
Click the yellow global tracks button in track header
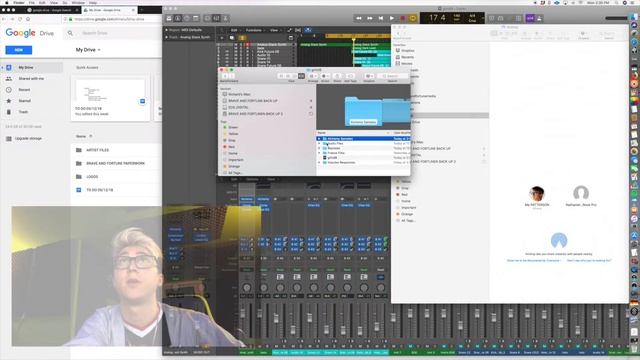242,38
